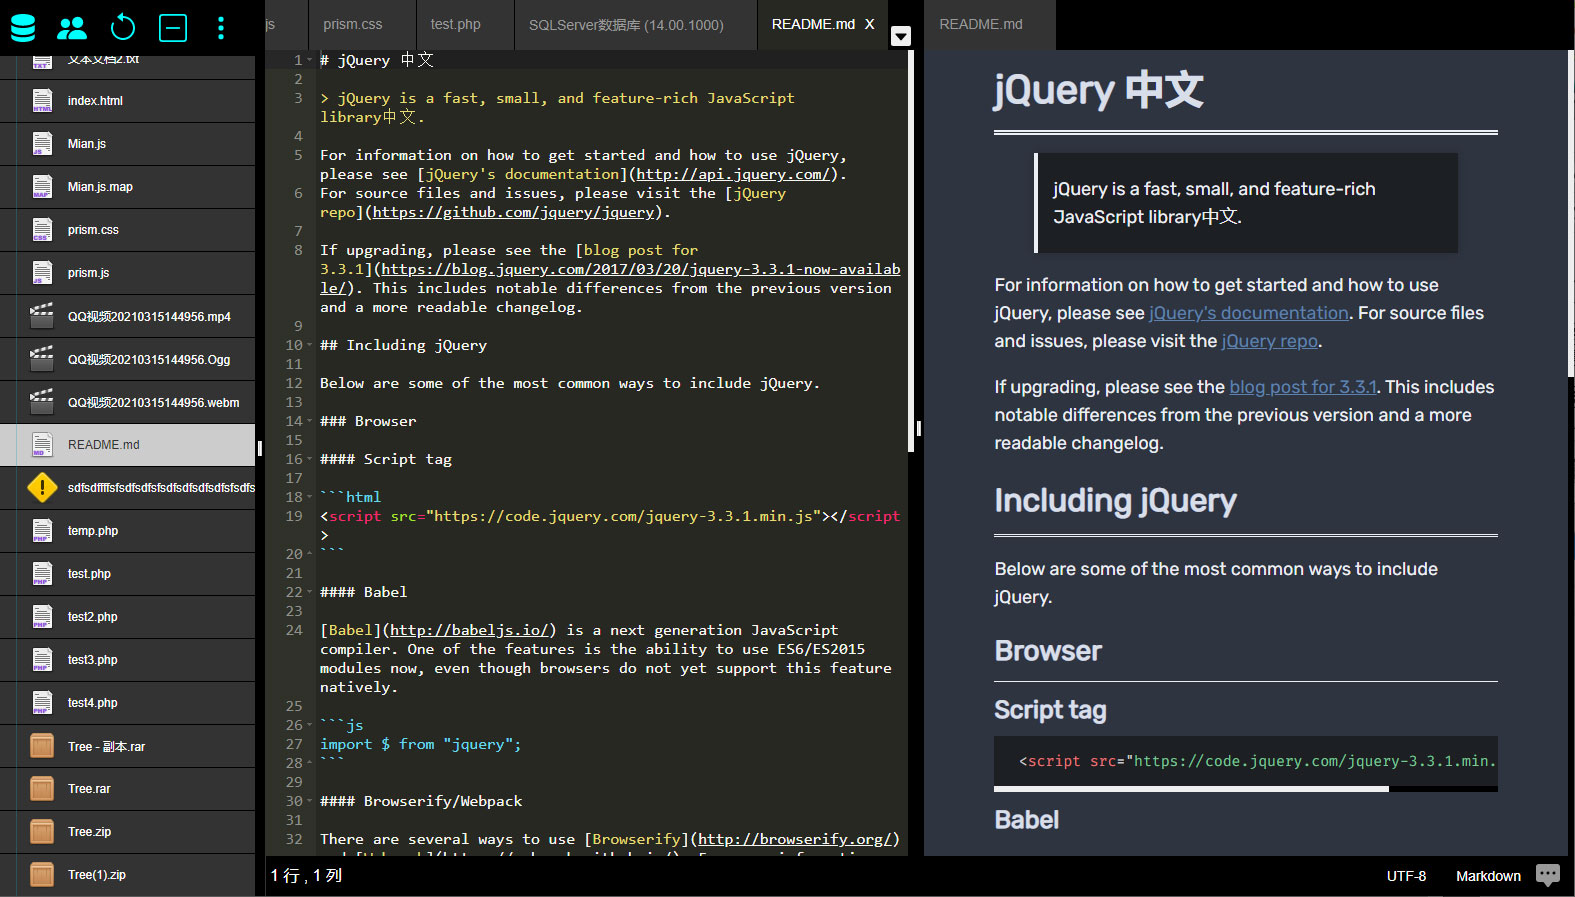This screenshot has width=1575, height=897.
Task: Click the 'Browser' heading in the preview
Action: coord(1048,651)
